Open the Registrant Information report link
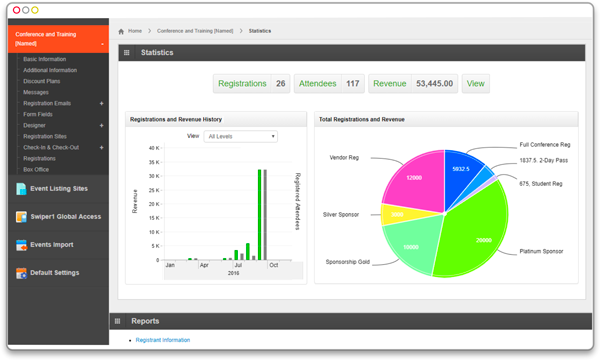600x360 pixels. (163, 340)
